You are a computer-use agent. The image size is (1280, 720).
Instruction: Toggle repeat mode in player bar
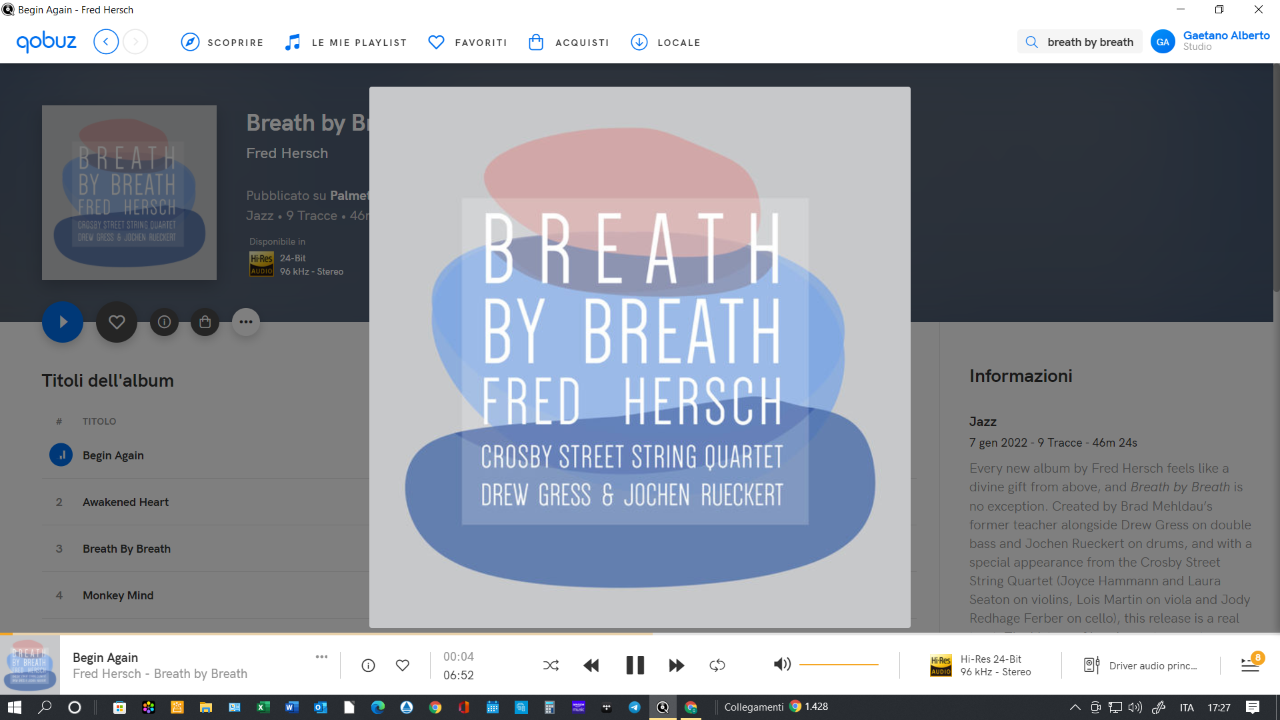pos(717,665)
